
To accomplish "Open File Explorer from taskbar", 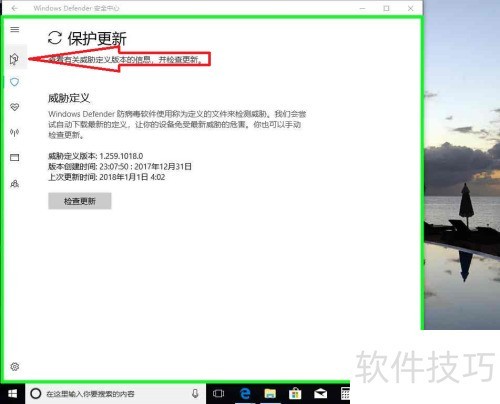I will (270, 394).
